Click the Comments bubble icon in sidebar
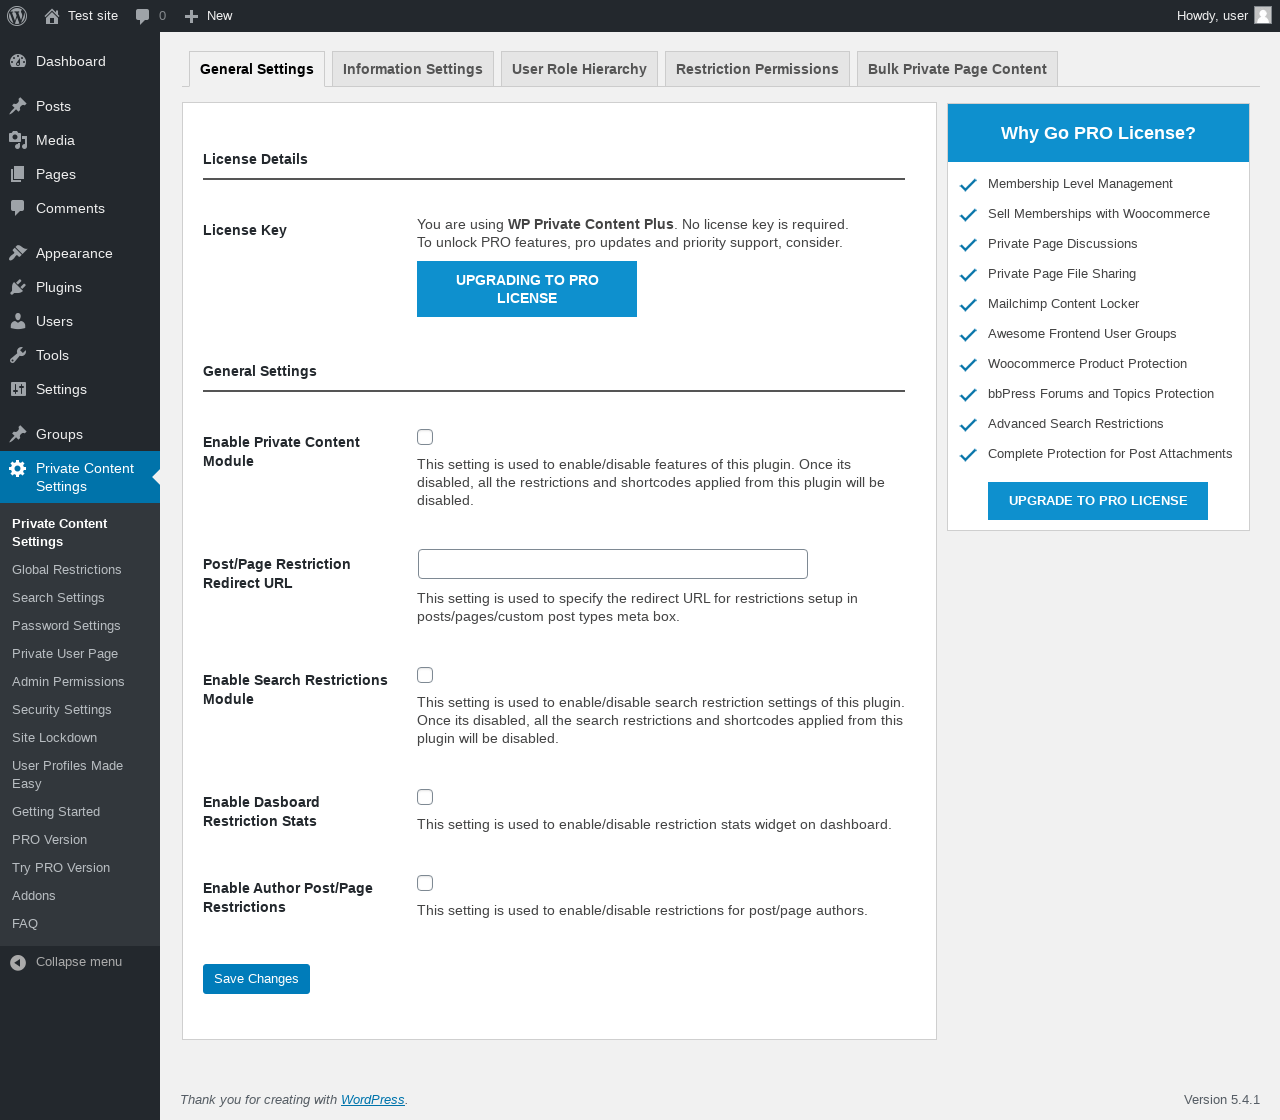 click(x=18, y=208)
